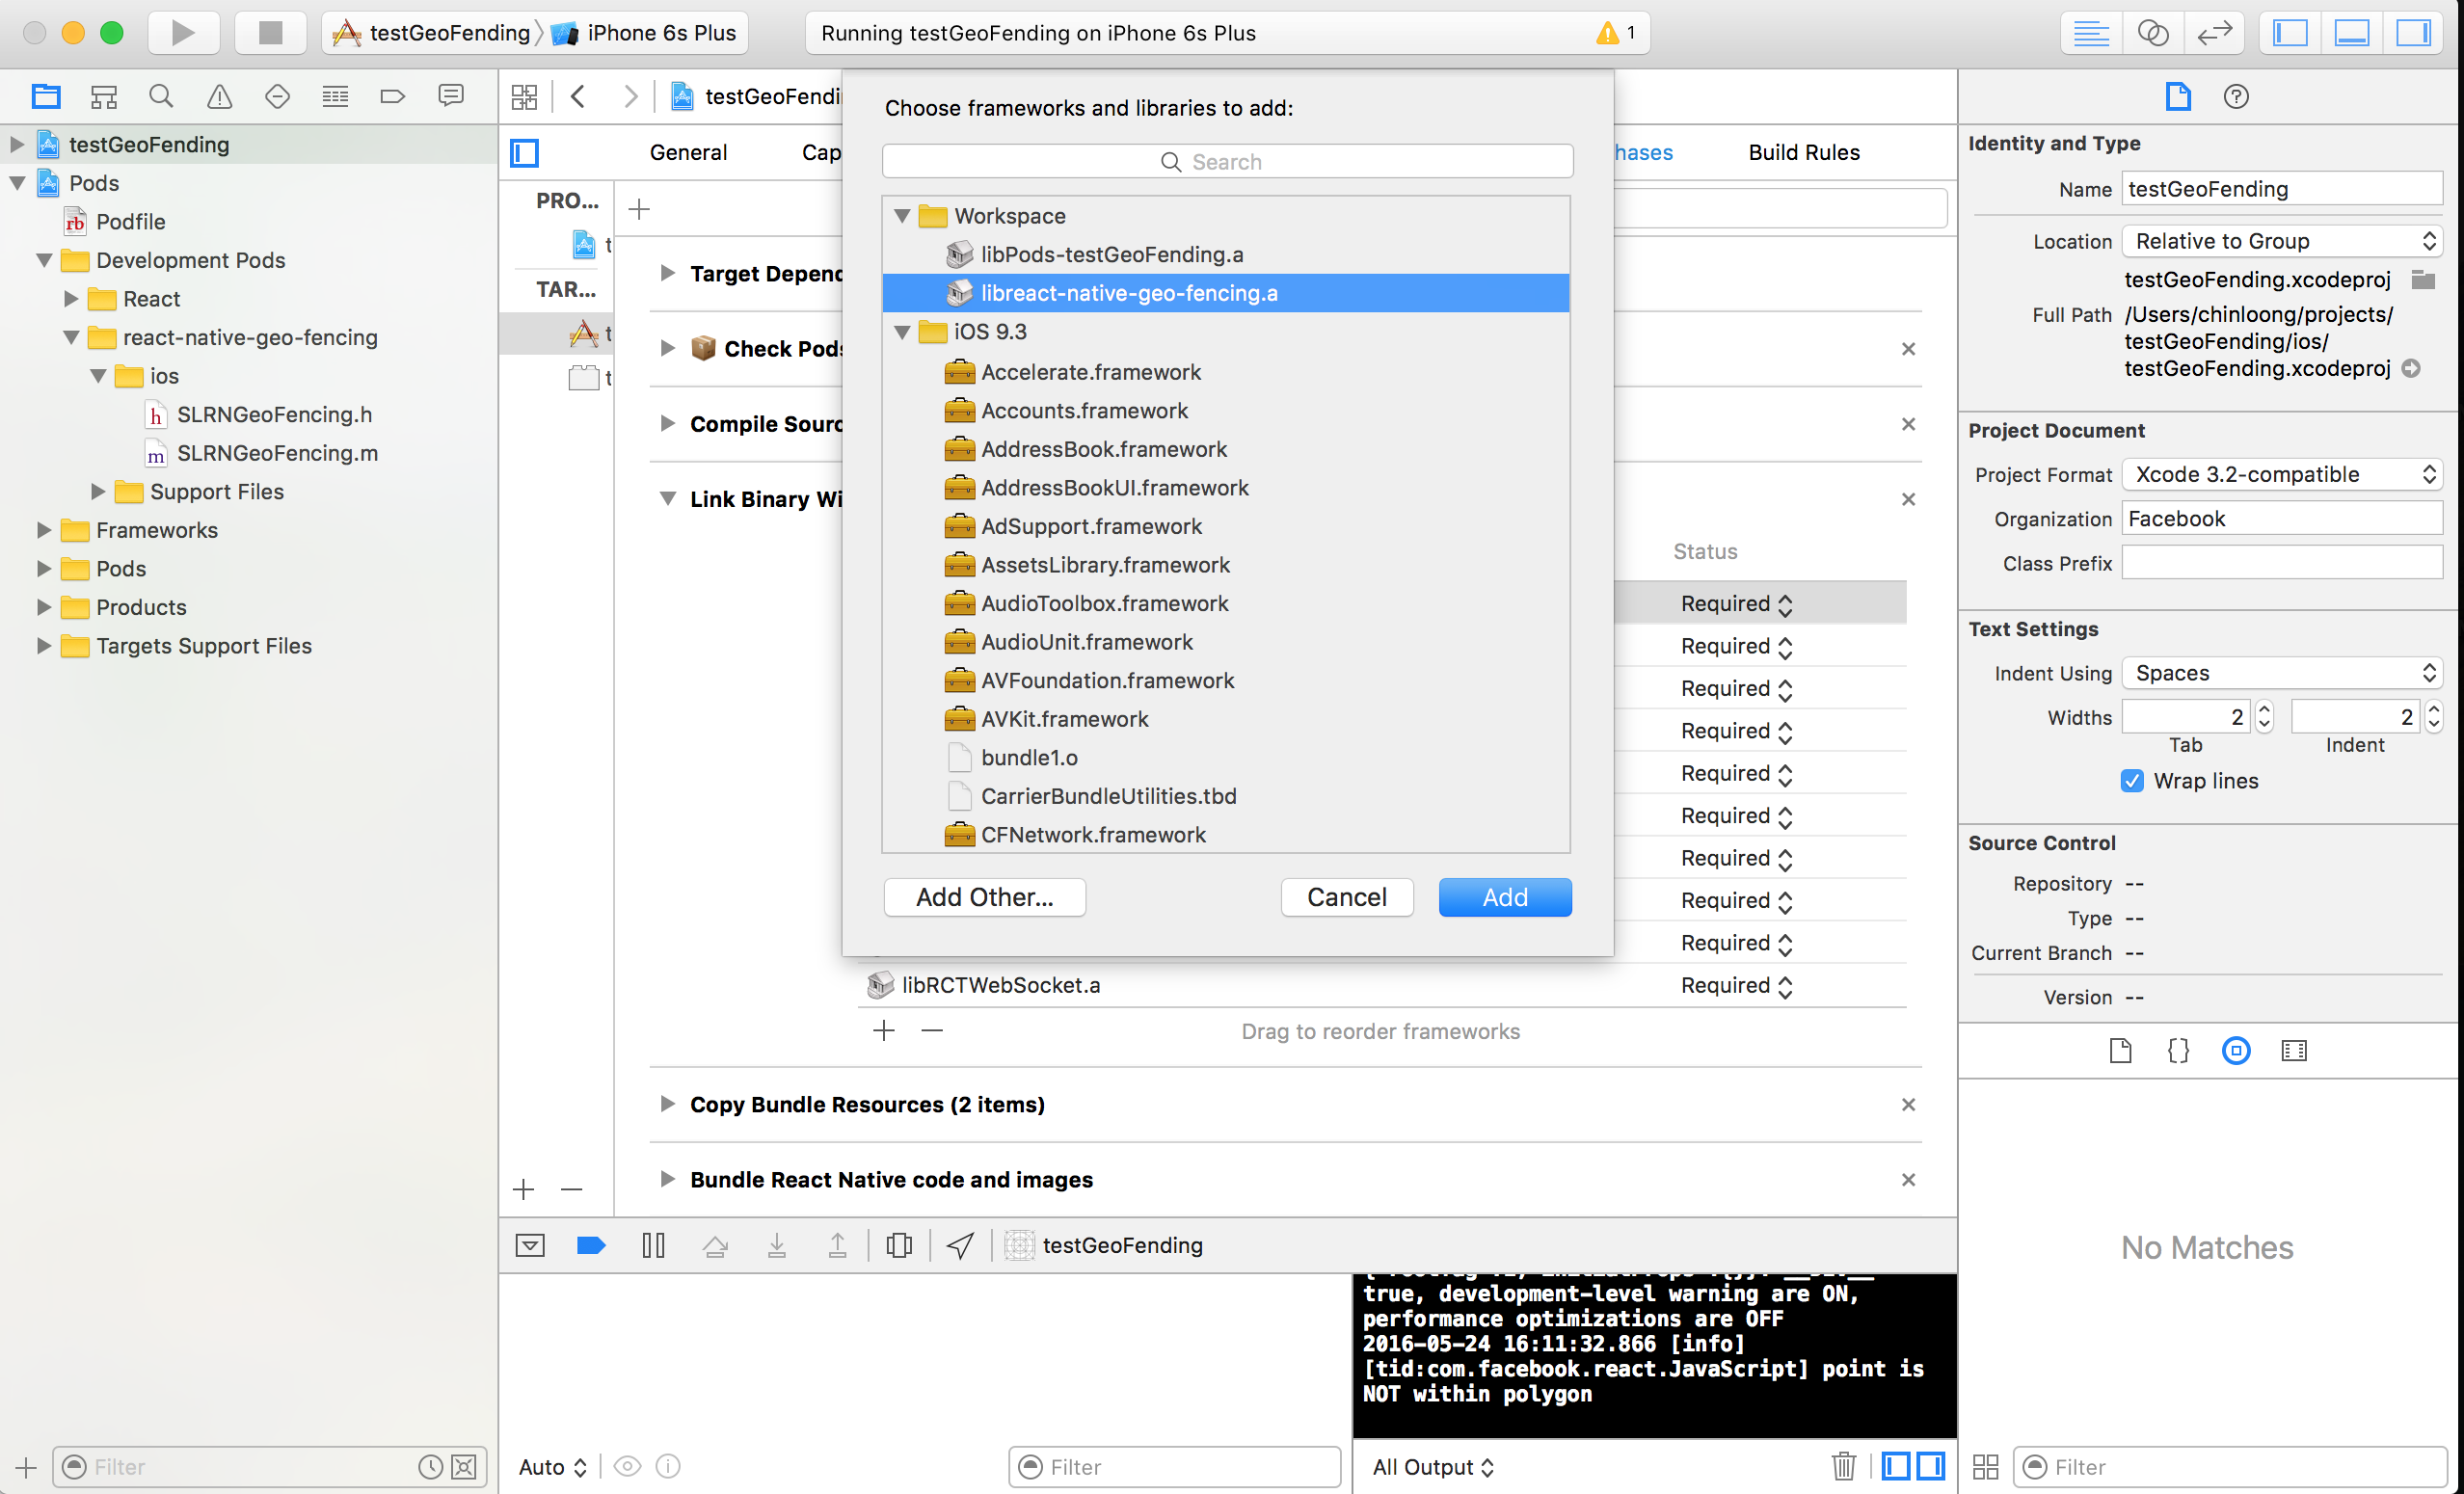Switch to the General tab
Screen dimensions: 2464x1494
688,152
